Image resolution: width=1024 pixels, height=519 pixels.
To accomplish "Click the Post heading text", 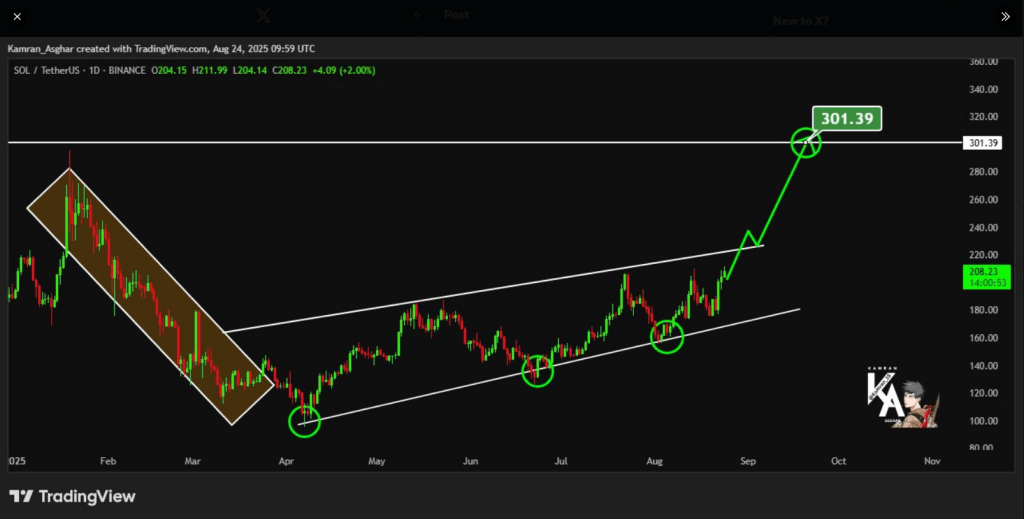I will click(457, 15).
